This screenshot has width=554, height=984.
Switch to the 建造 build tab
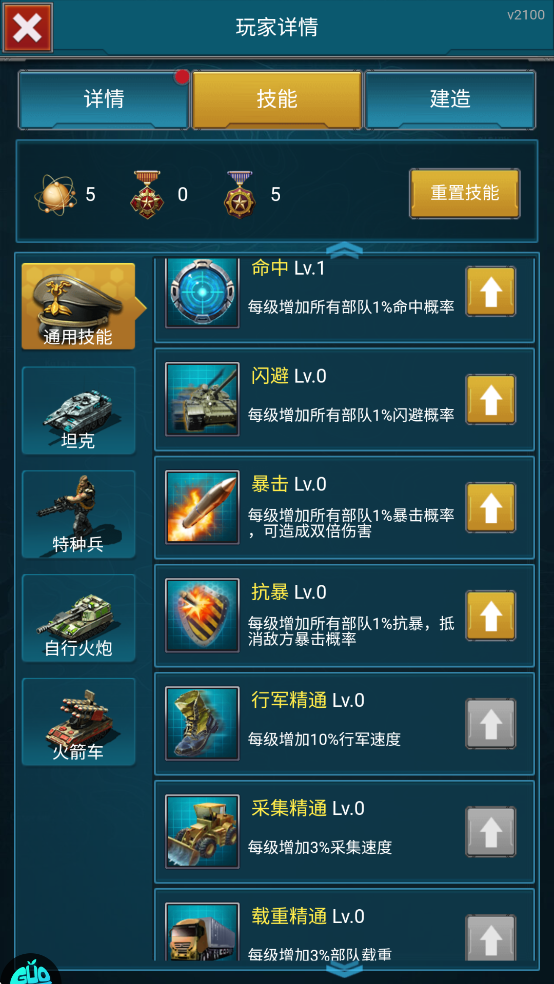click(450, 99)
